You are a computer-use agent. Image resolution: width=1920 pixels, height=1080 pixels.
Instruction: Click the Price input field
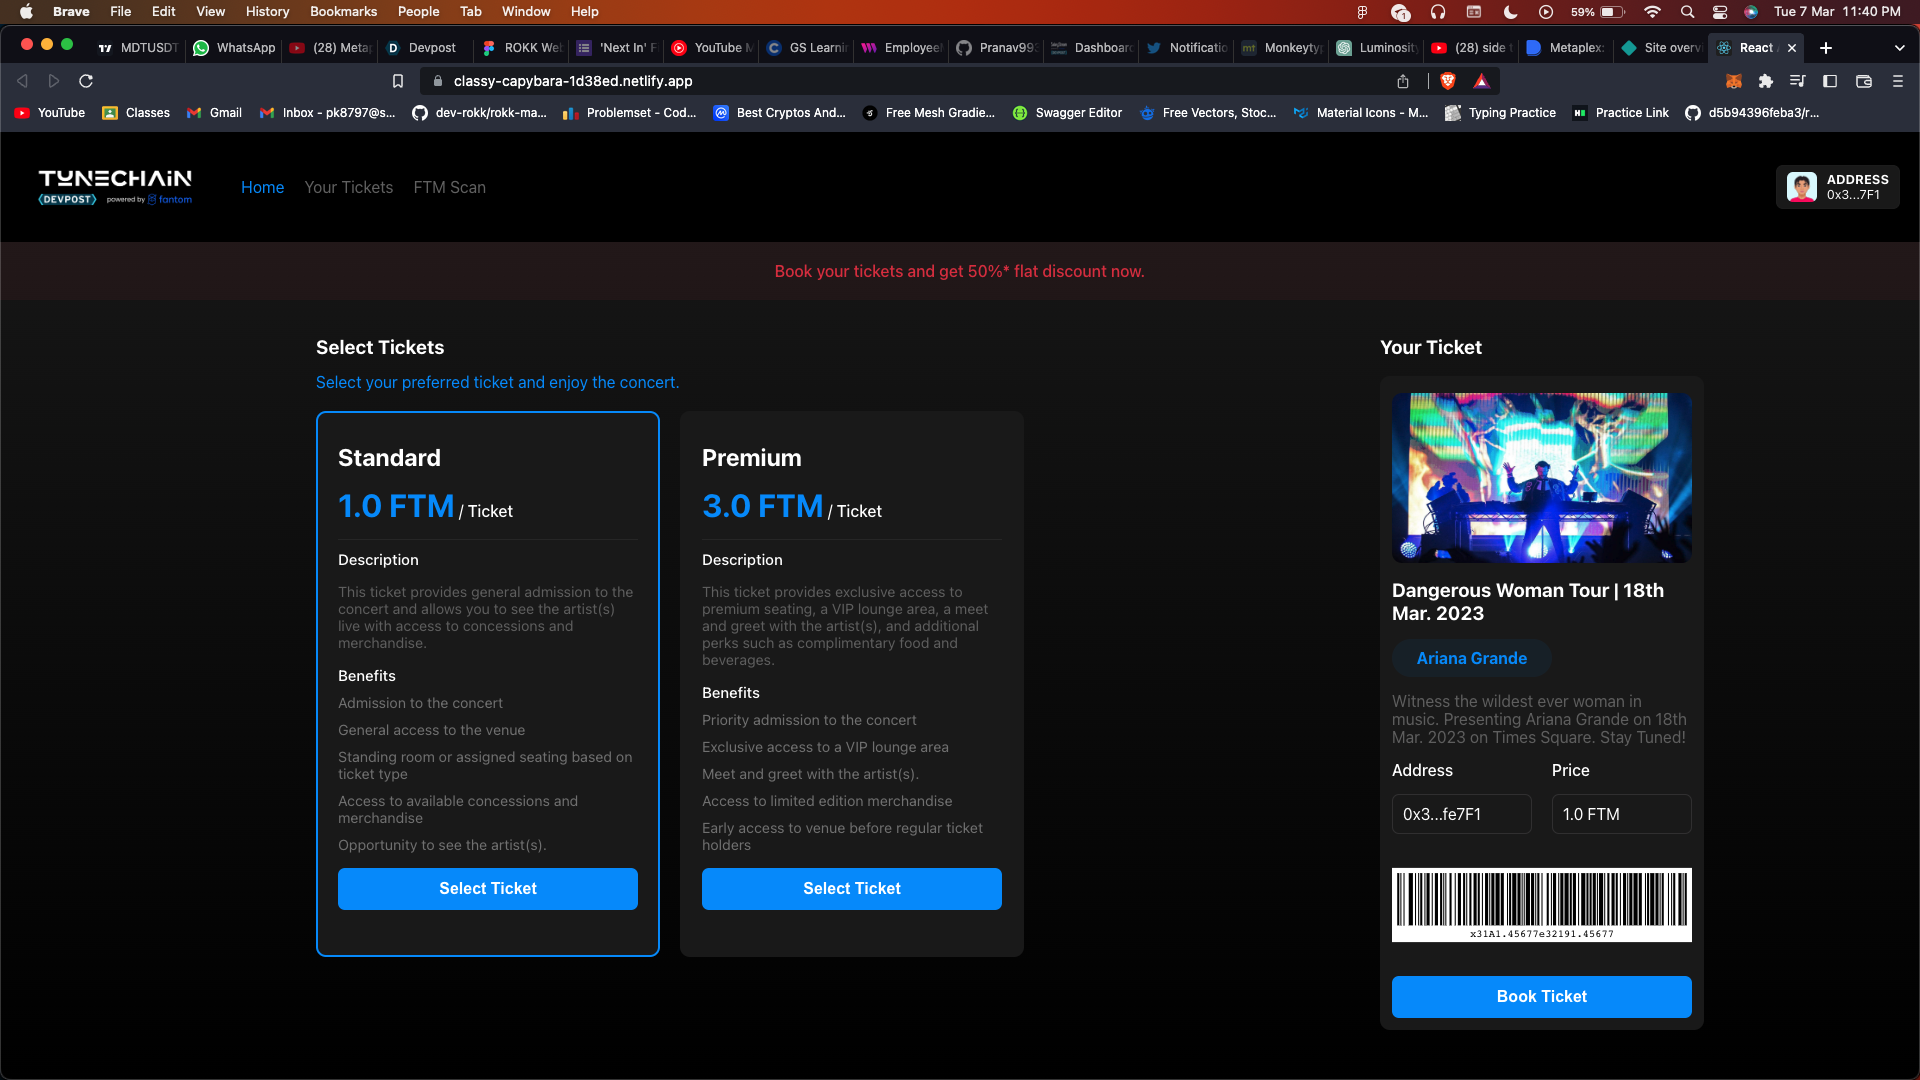pyautogui.click(x=1621, y=814)
